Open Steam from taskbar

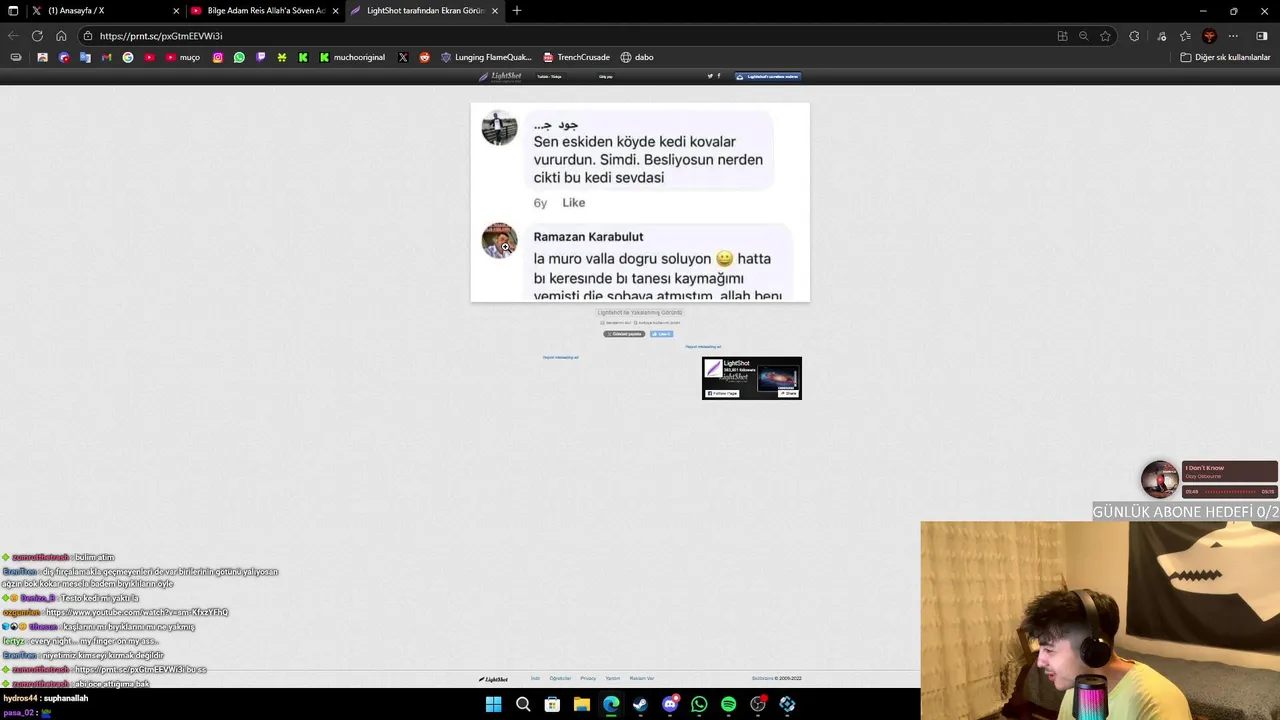[x=640, y=705]
